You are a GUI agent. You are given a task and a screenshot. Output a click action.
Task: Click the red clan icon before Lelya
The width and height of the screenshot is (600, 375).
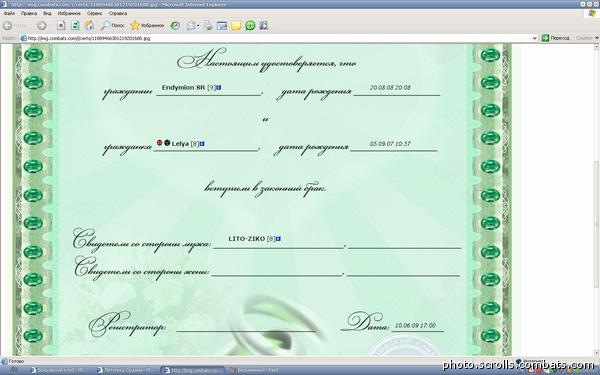click(160, 143)
